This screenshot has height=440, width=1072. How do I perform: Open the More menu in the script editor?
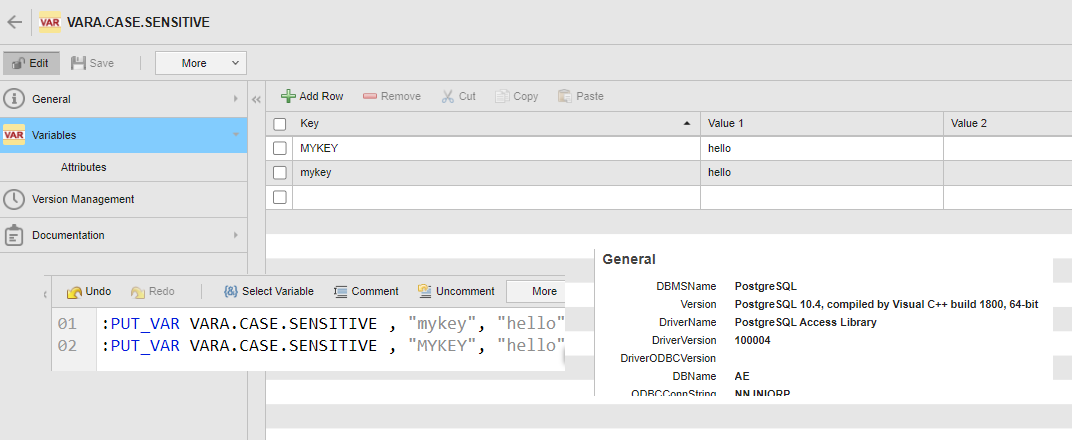click(536, 291)
